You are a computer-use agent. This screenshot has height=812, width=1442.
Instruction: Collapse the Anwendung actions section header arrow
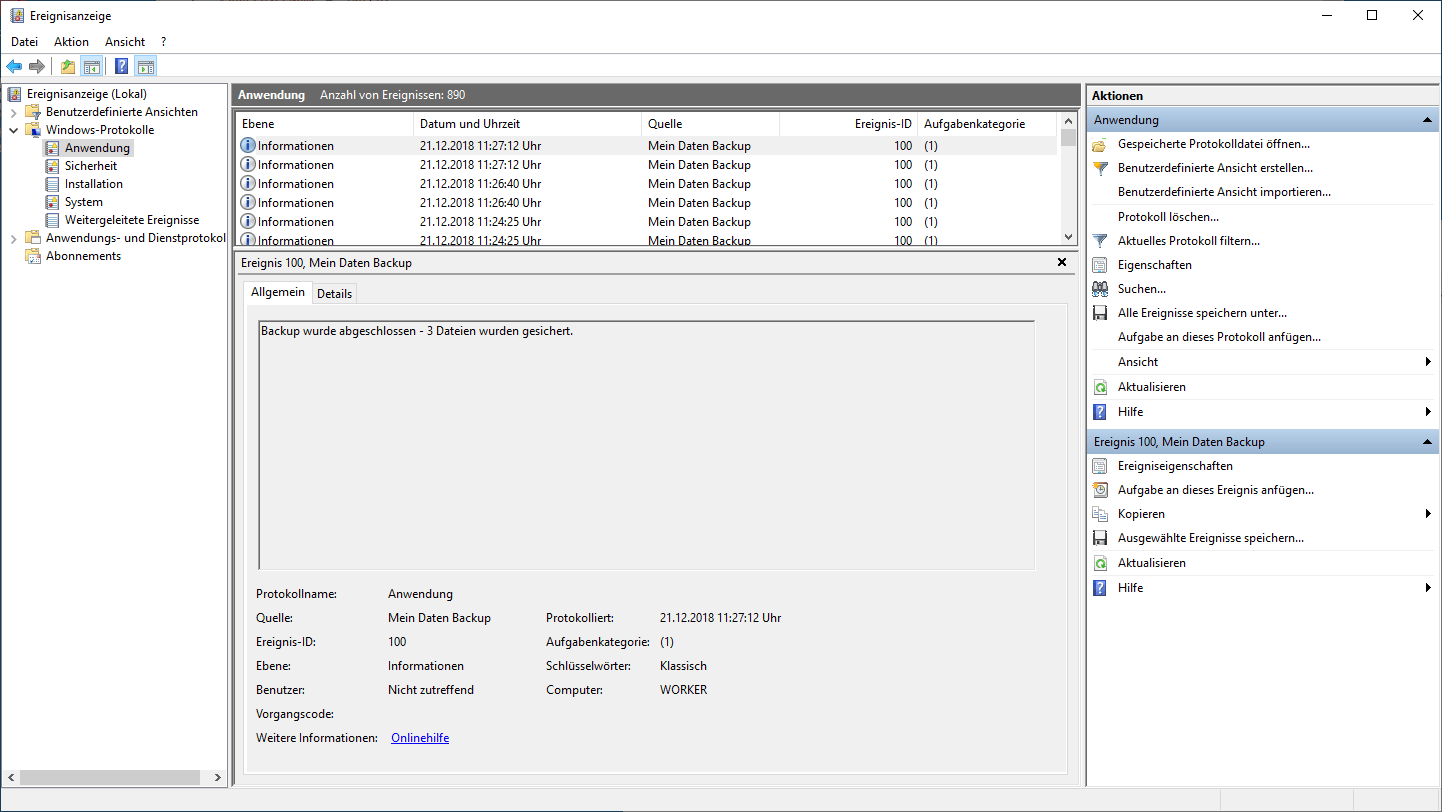point(1427,120)
